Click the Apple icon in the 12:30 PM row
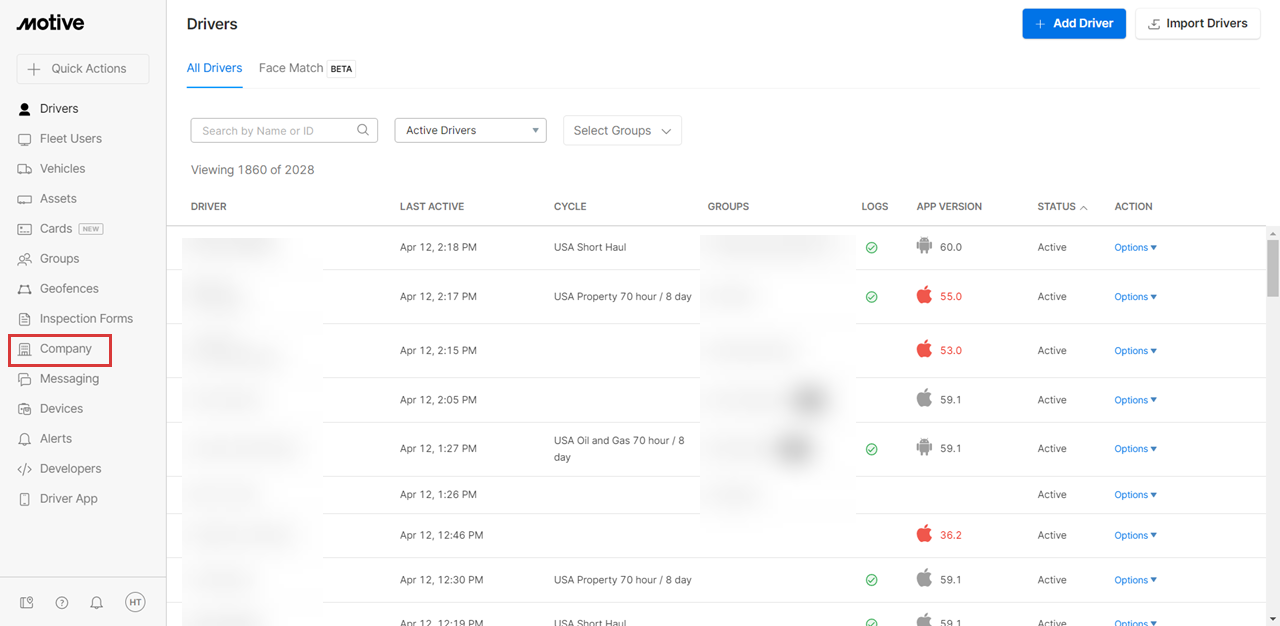Image resolution: width=1280 pixels, height=626 pixels. 924,578
